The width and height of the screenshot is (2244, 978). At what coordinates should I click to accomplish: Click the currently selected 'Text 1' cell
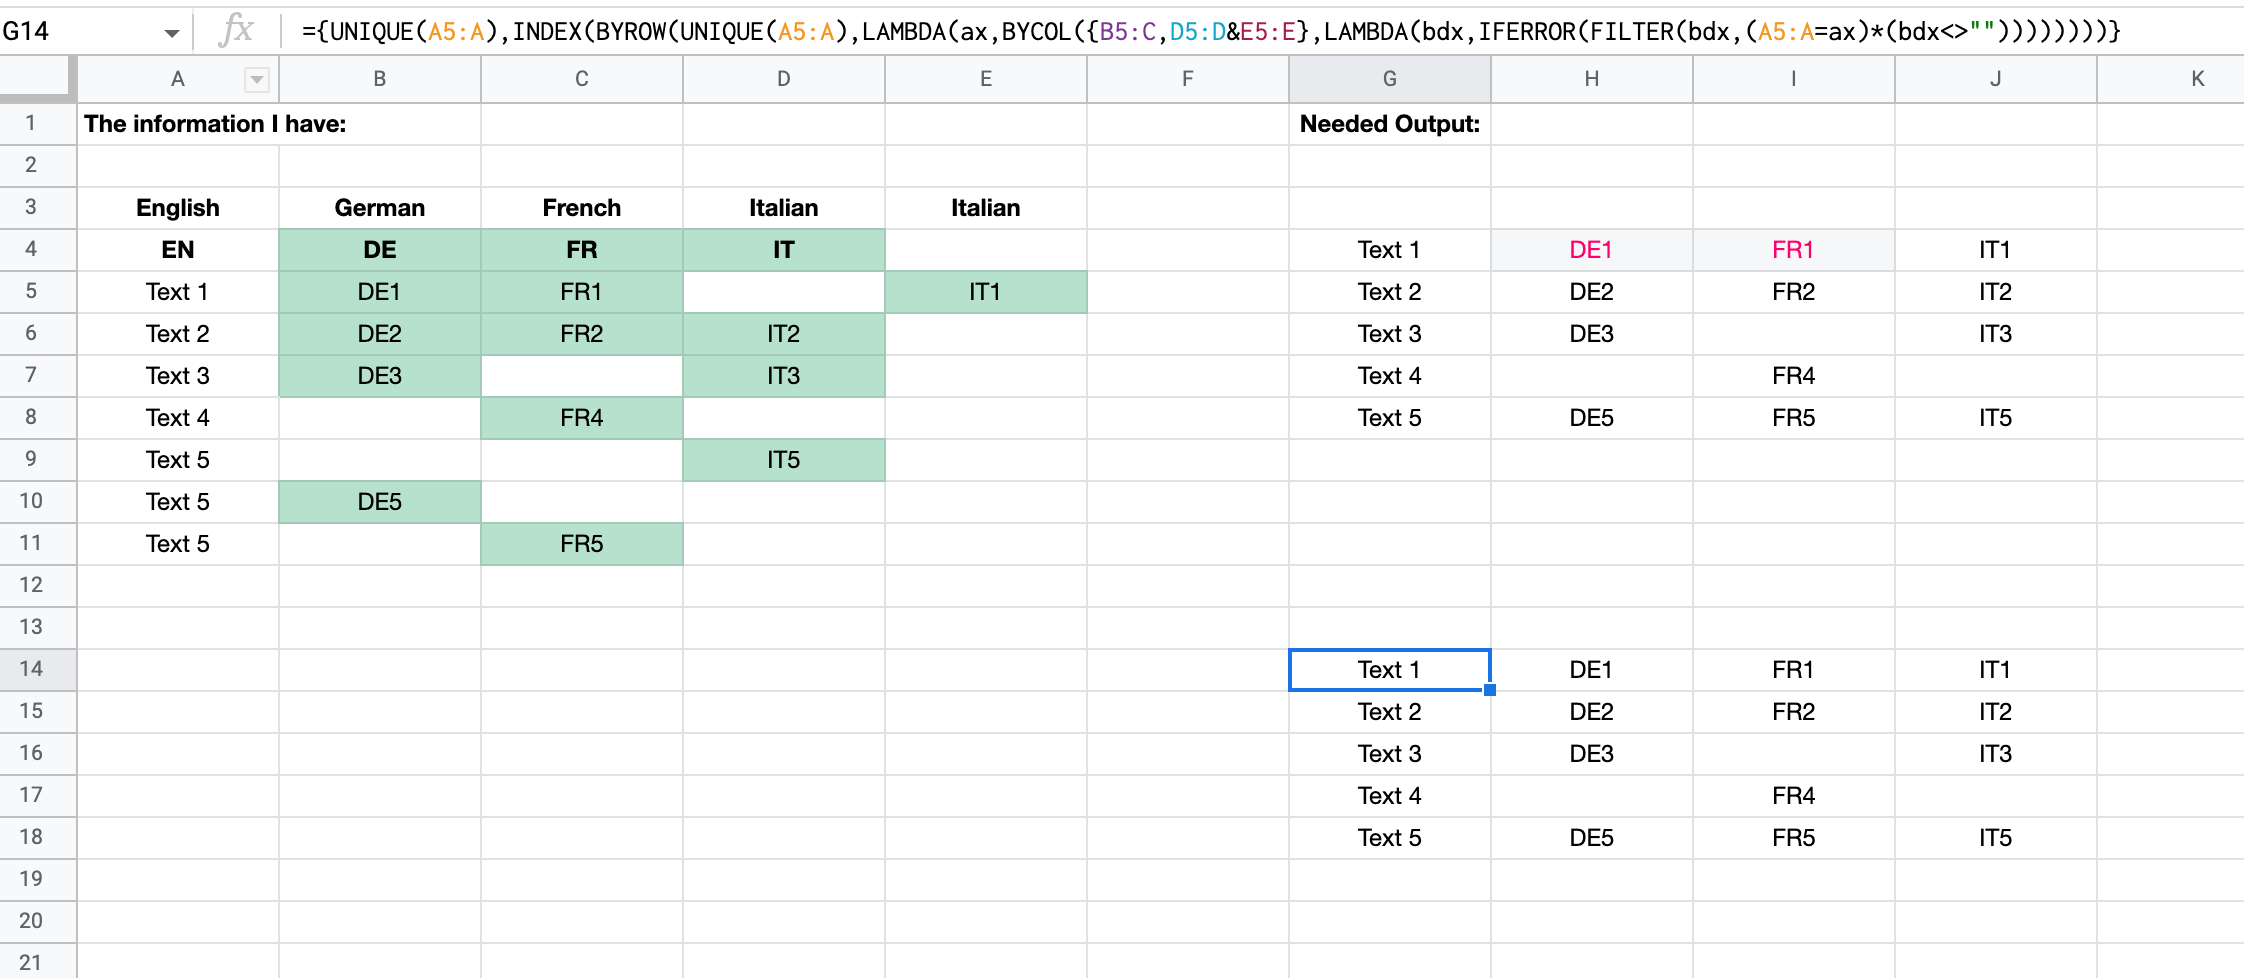1390,669
